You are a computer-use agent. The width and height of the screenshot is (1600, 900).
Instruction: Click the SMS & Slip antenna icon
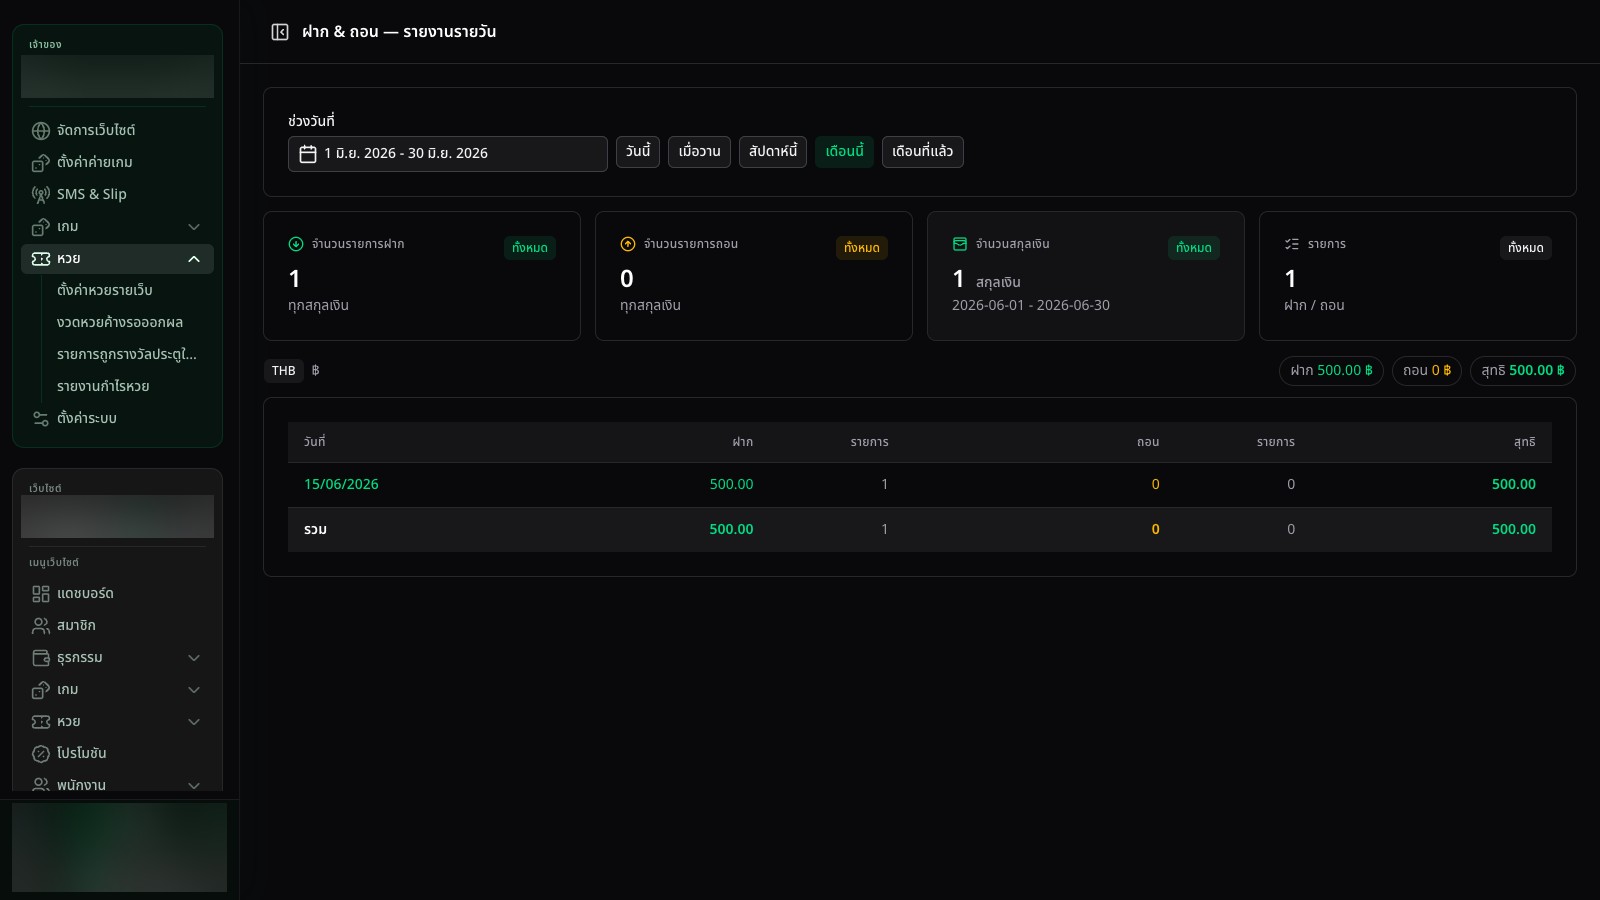coord(41,195)
